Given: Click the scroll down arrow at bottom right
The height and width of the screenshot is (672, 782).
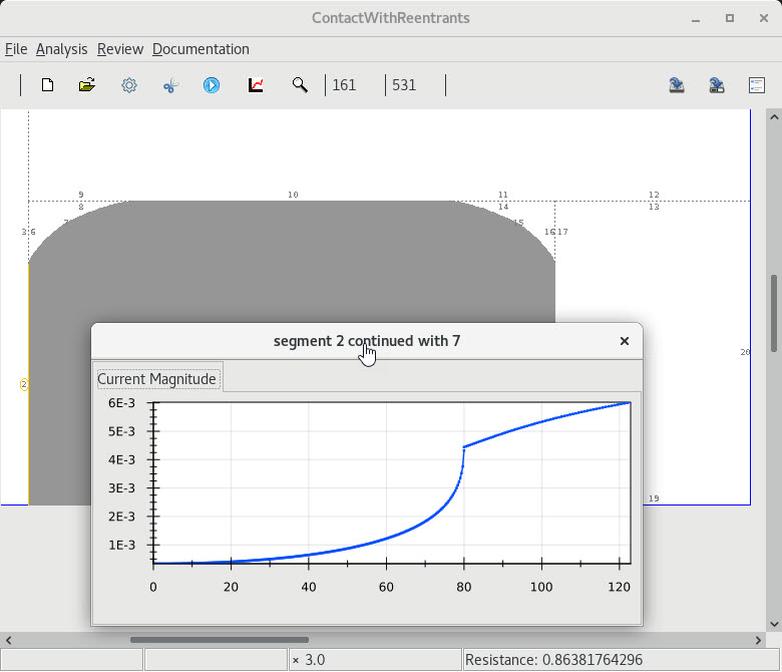Looking at the screenshot, I should click(x=773, y=624).
